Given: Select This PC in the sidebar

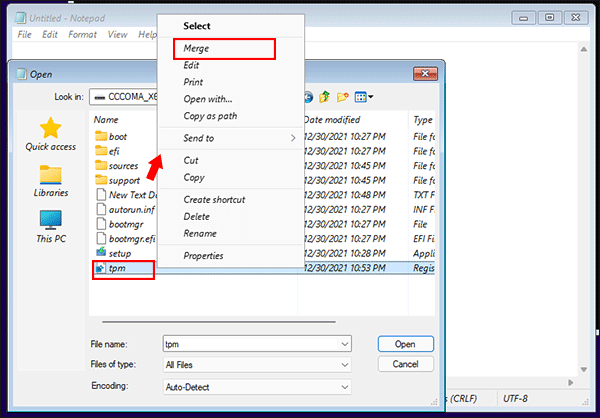Looking at the screenshot, I should coord(50,225).
